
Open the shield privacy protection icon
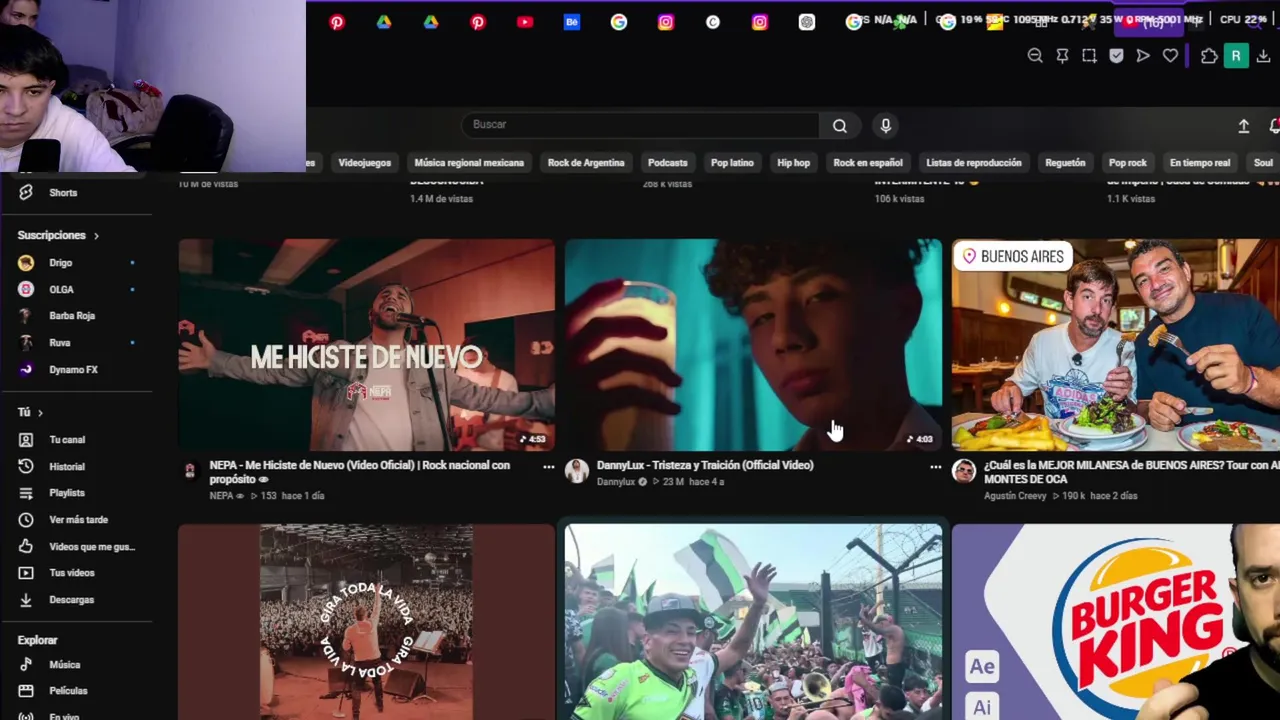click(x=1116, y=56)
